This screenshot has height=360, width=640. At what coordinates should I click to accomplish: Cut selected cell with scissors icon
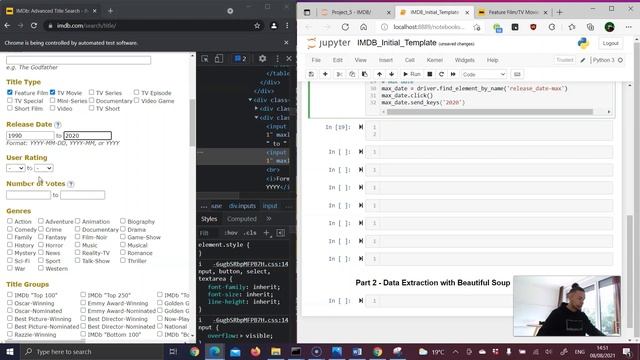pos(339,74)
